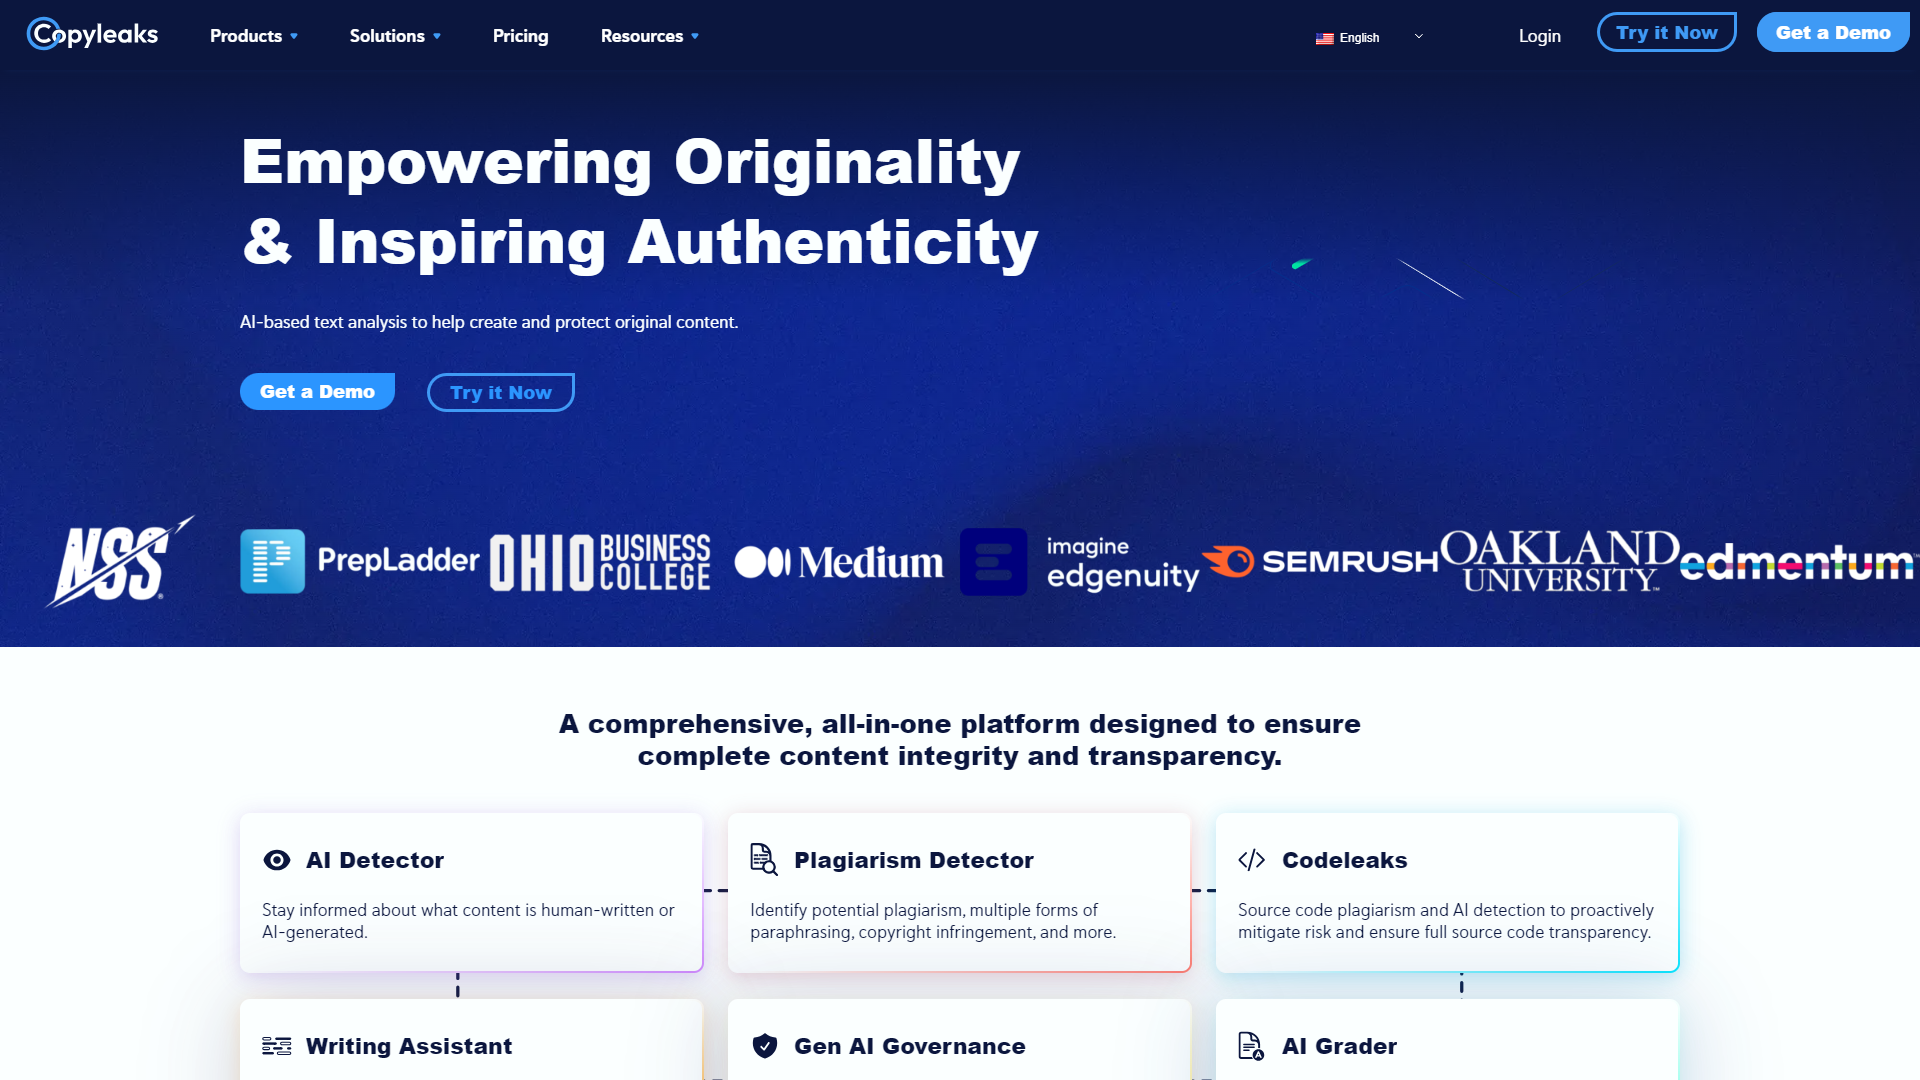Click the Login link

(1540, 36)
